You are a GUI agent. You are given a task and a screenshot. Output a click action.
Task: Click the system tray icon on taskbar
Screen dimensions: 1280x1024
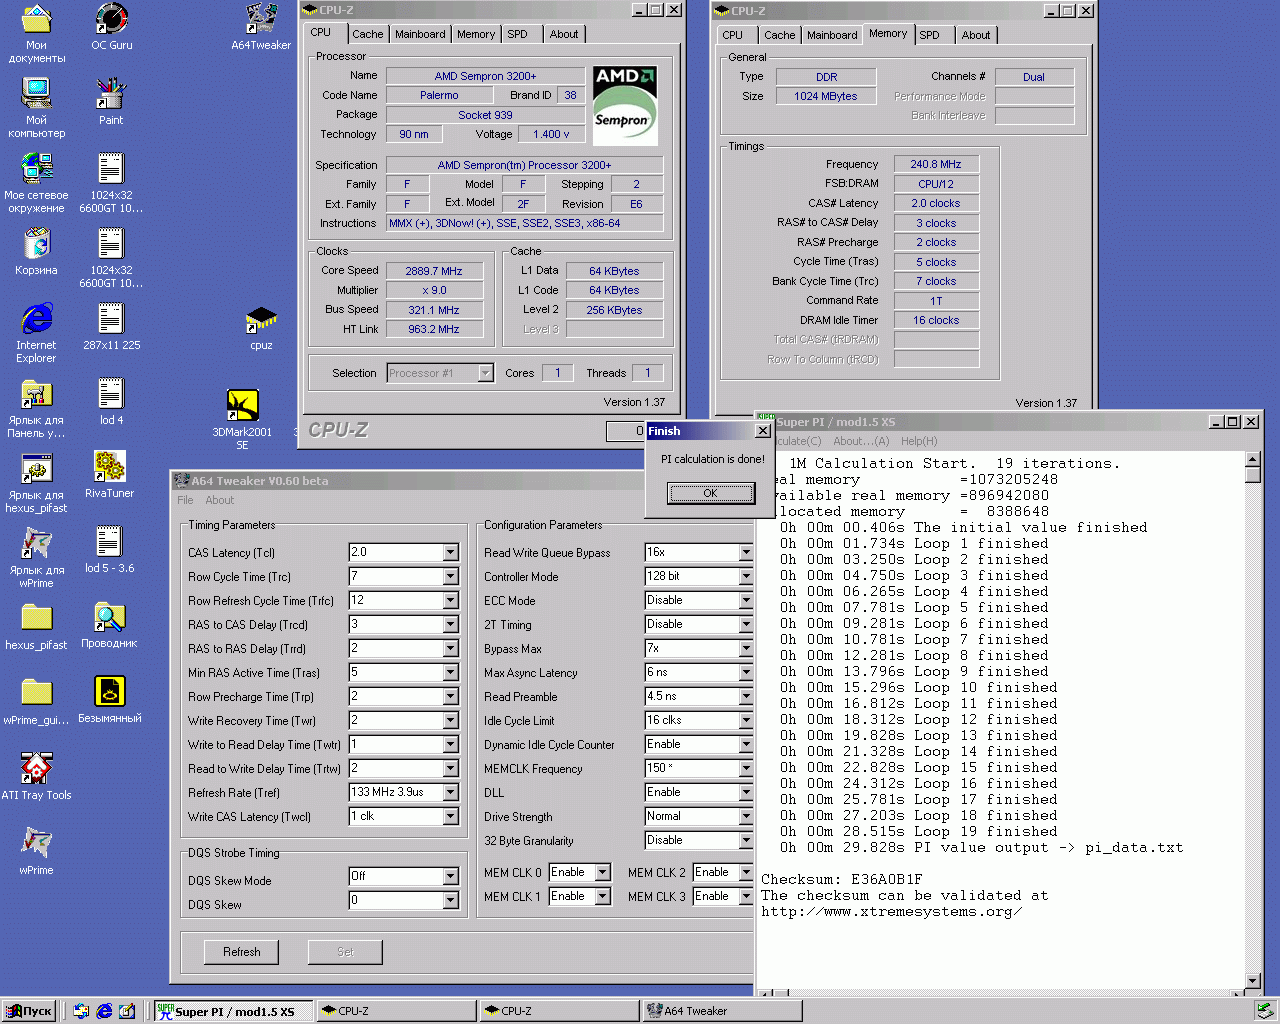pyautogui.click(x=1264, y=1011)
